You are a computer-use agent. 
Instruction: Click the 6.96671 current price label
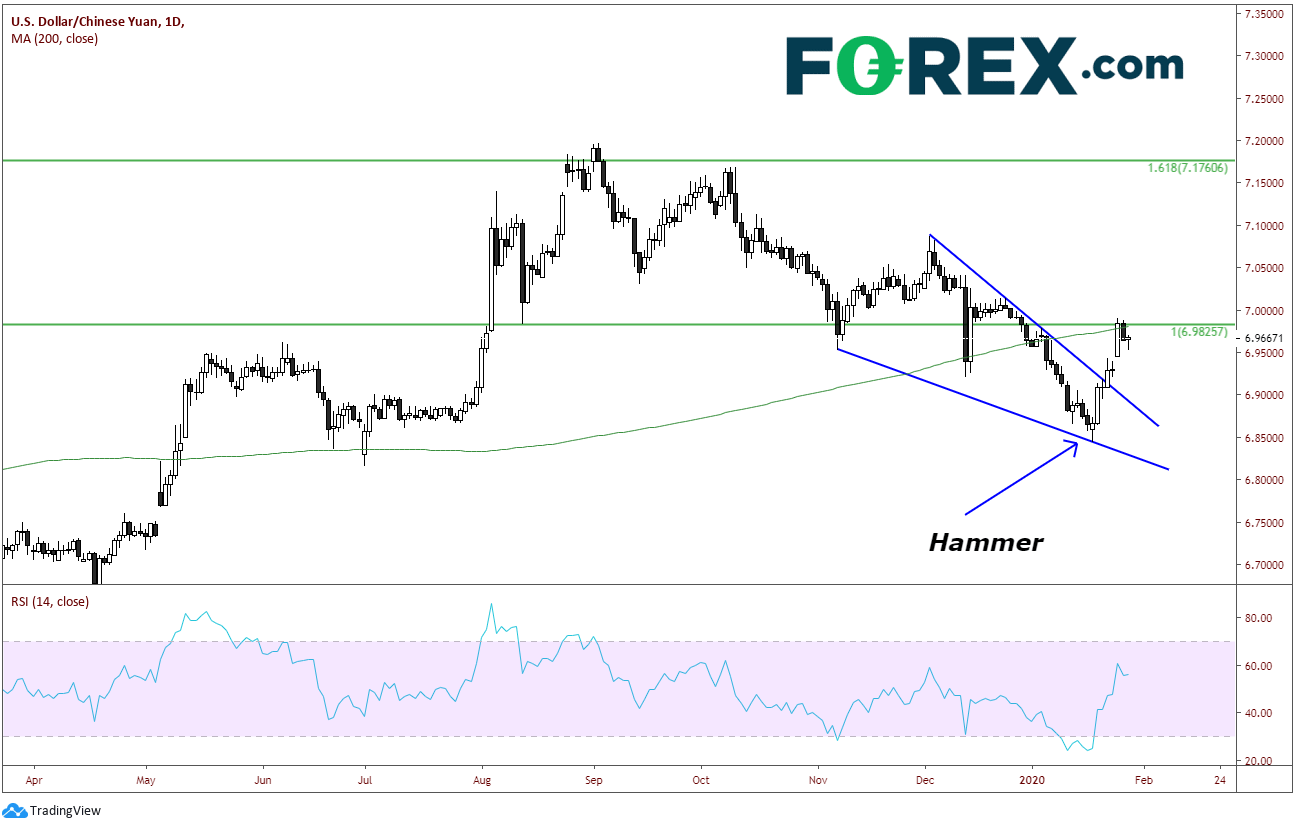pyautogui.click(x=1263, y=338)
